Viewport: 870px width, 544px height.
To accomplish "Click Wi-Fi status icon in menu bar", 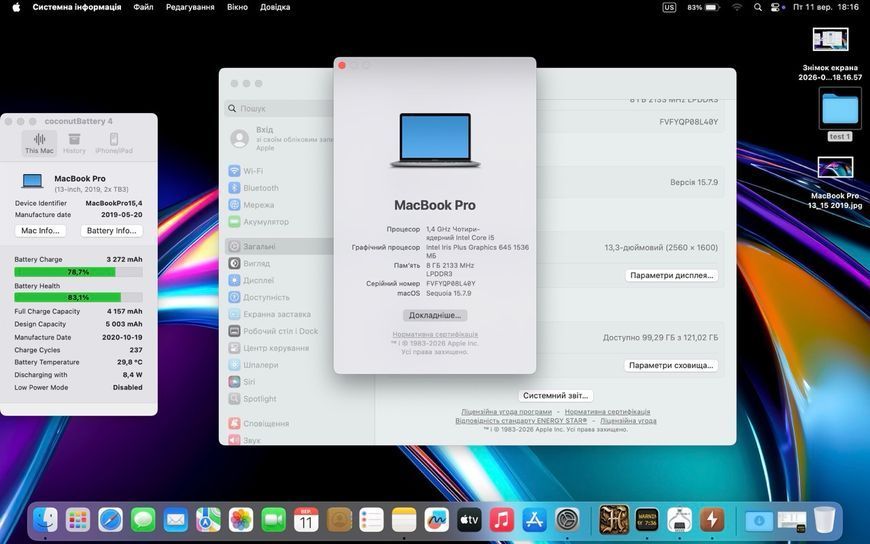I will (x=737, y=7).
